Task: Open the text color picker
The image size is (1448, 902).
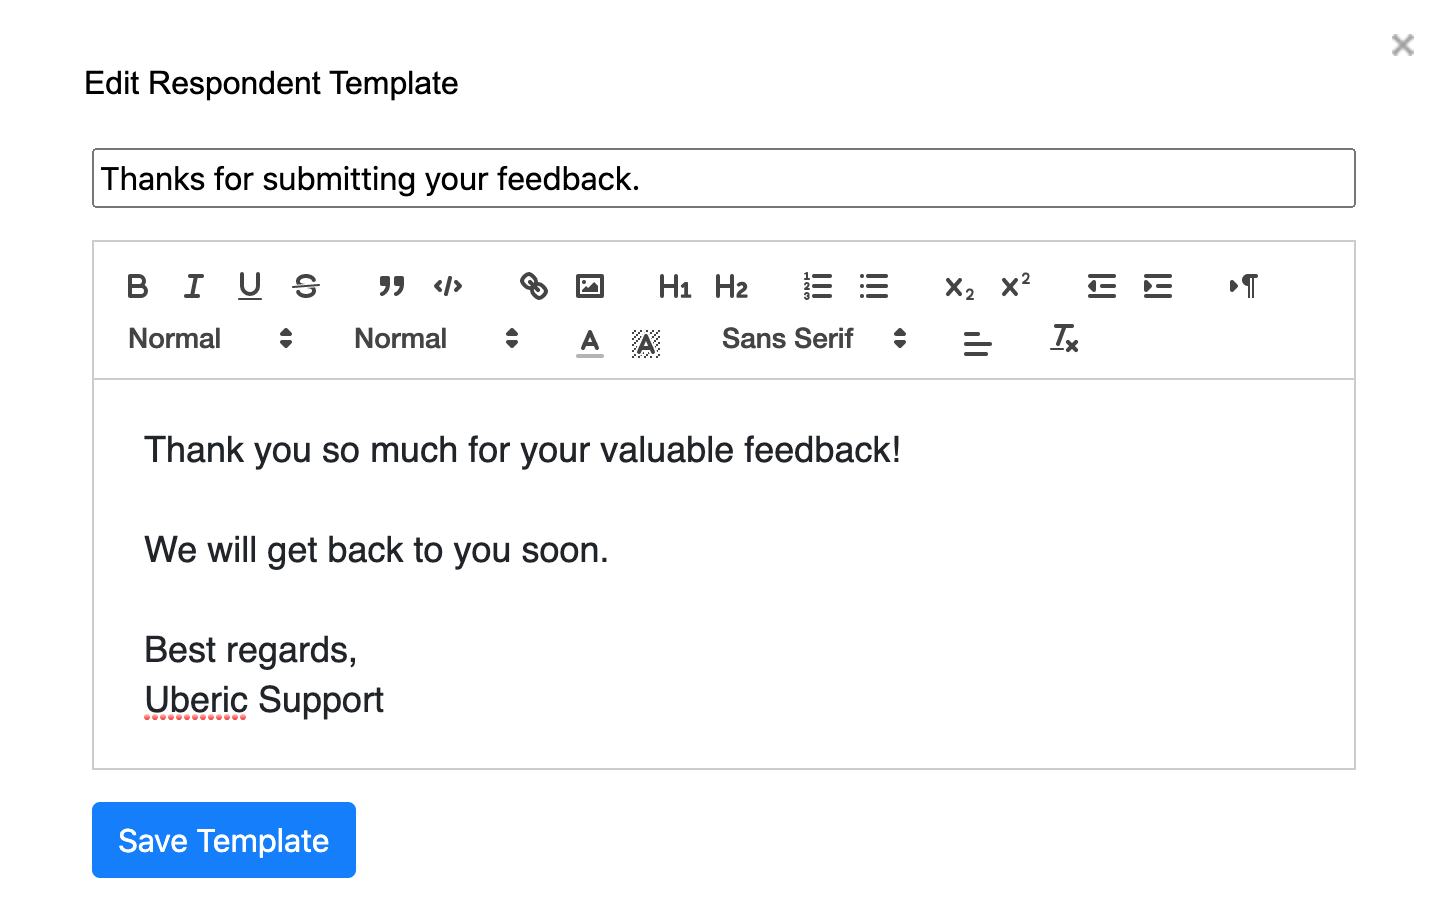Action: (x=590, y=342)
